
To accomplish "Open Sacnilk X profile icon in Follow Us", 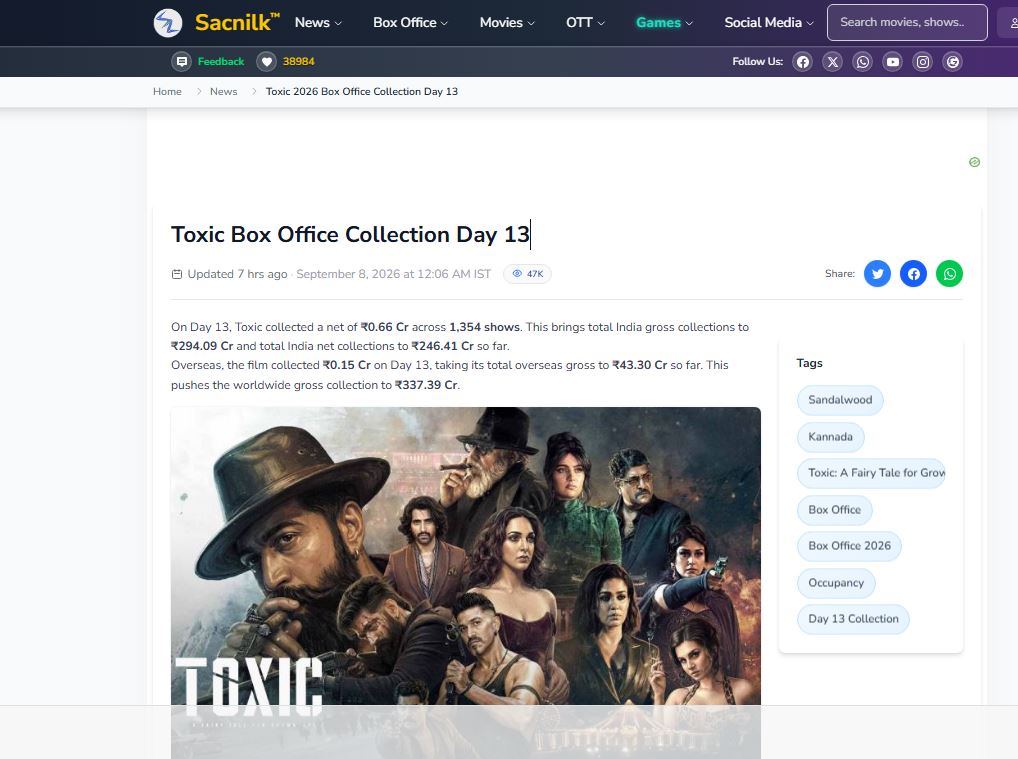I will pos(833,62).
